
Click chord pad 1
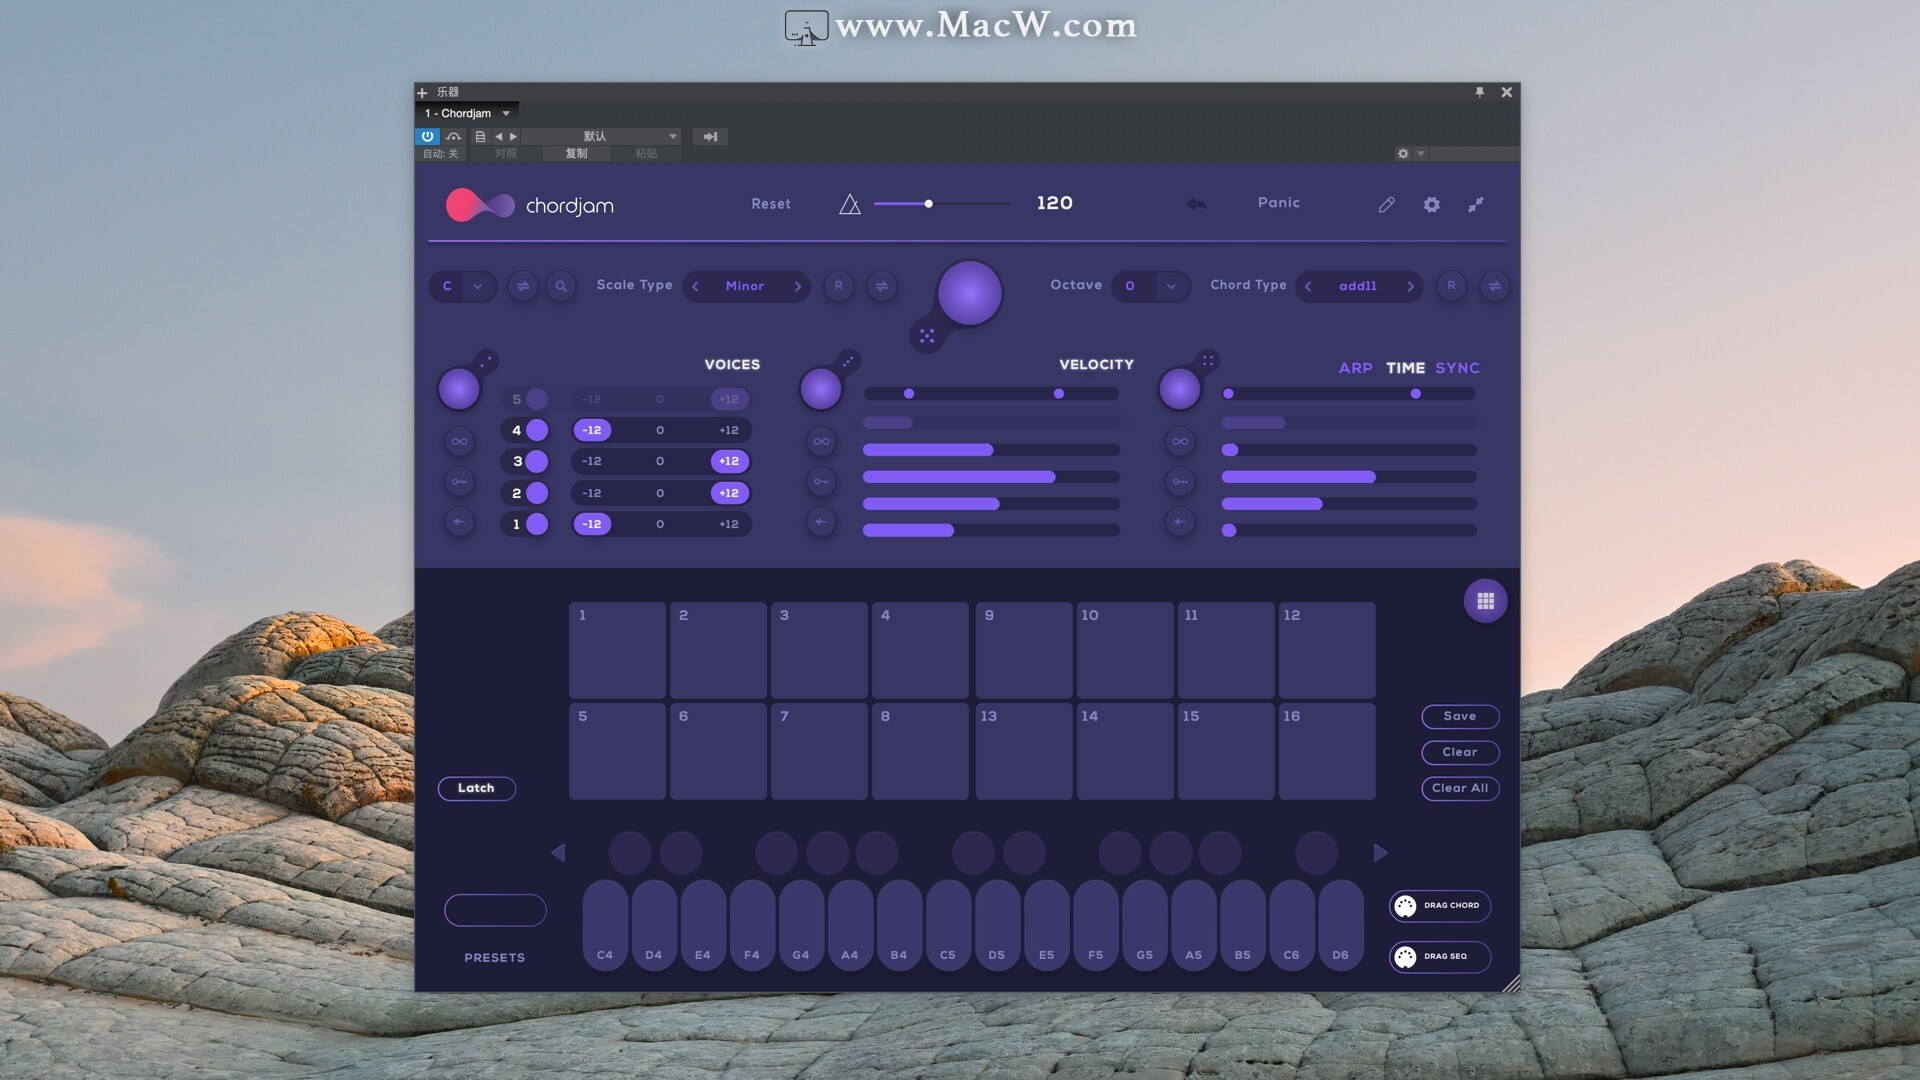pyautogui.click(x=617, y=650)
